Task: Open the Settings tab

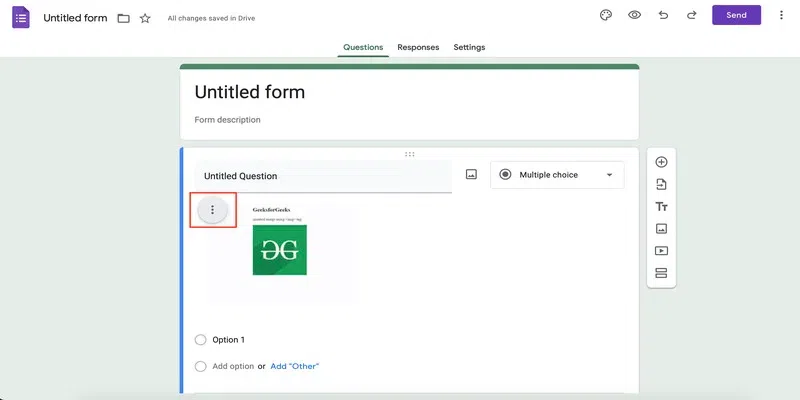Action: pos(469,47)
